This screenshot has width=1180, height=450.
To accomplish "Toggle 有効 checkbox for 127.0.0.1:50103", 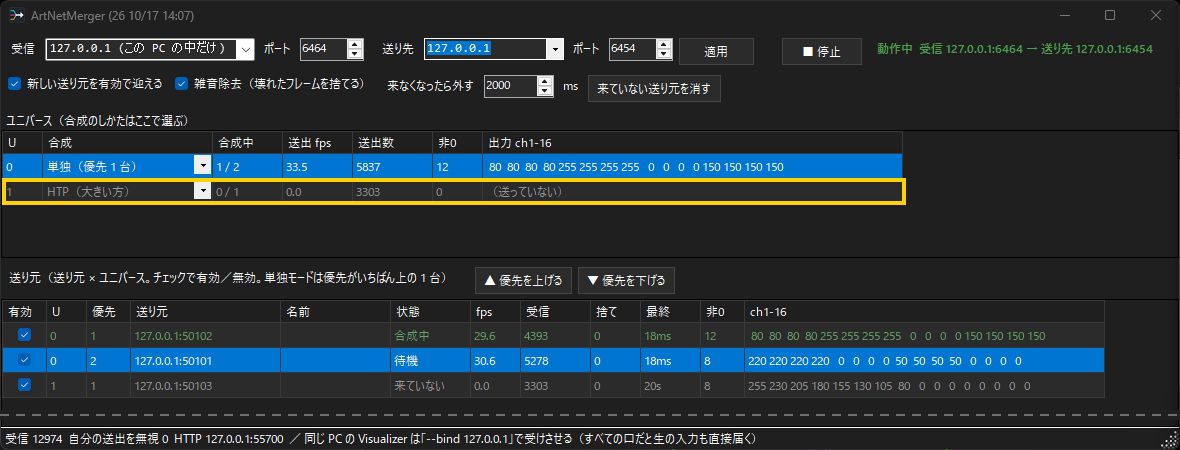I will 24,385.
